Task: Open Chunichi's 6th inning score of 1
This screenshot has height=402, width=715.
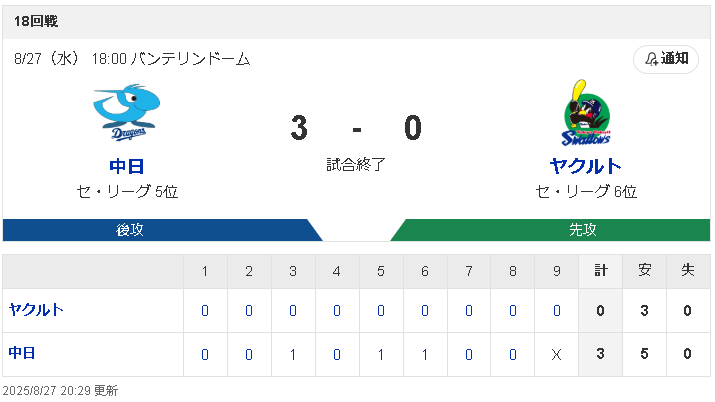Action: (x=425, y=355)
